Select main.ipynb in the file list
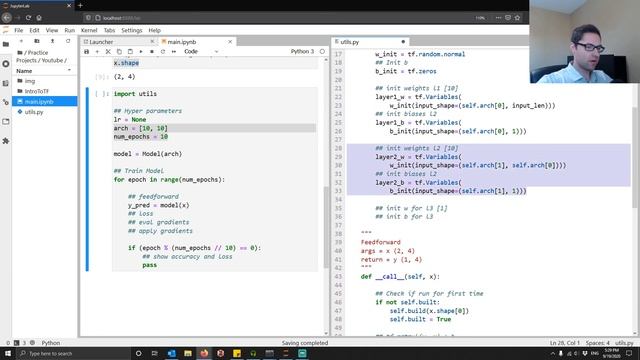The image size is (640, 360). (x=44, y=101)
